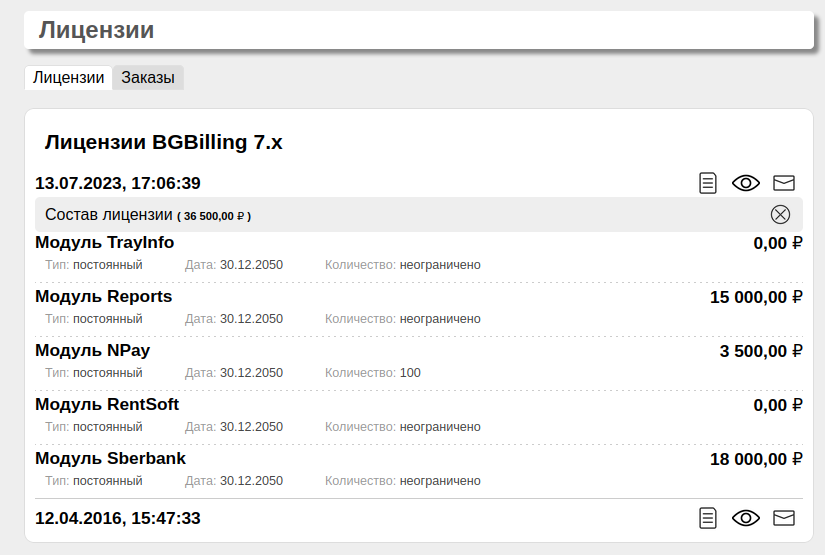The height and width of the screenshot is (555, 825).
Task: Select the Модуль Reports entry
Action: coord(104,296)
